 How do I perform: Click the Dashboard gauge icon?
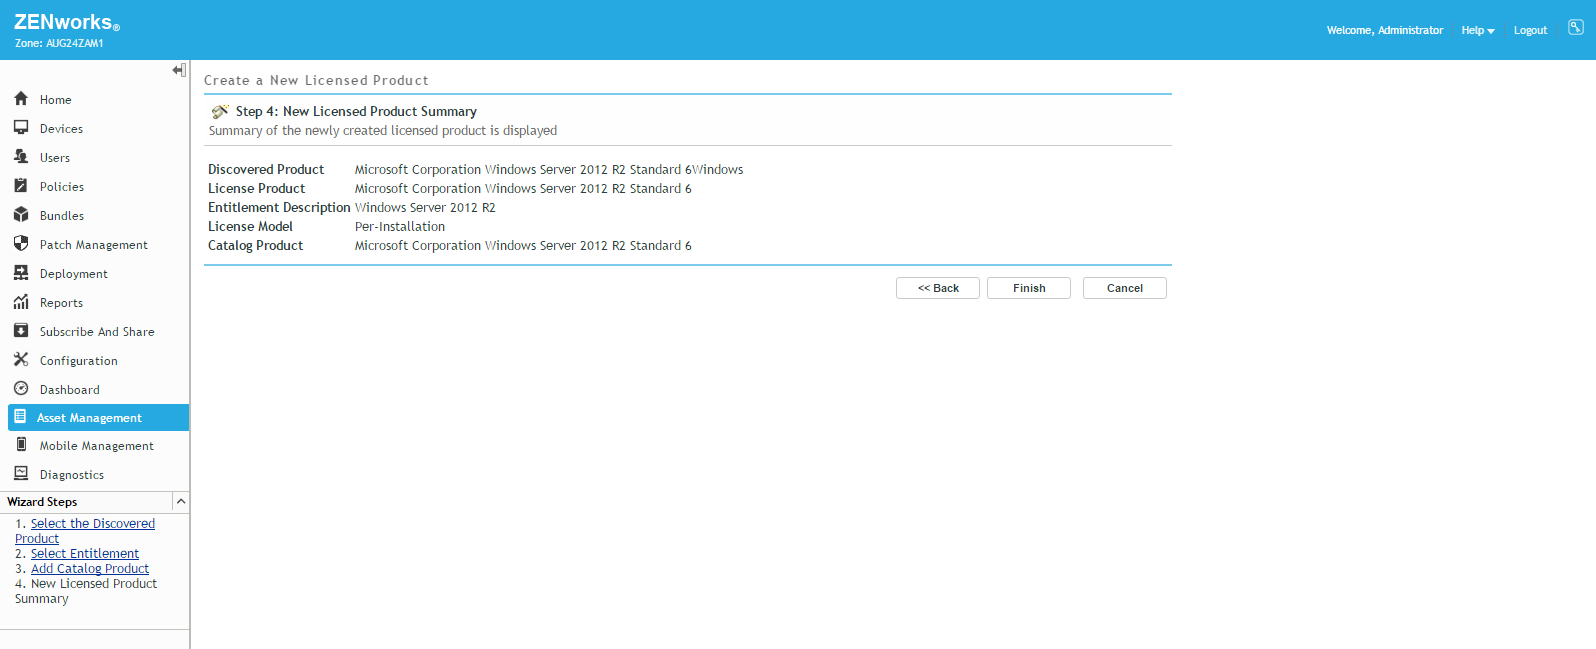[21, 389]
